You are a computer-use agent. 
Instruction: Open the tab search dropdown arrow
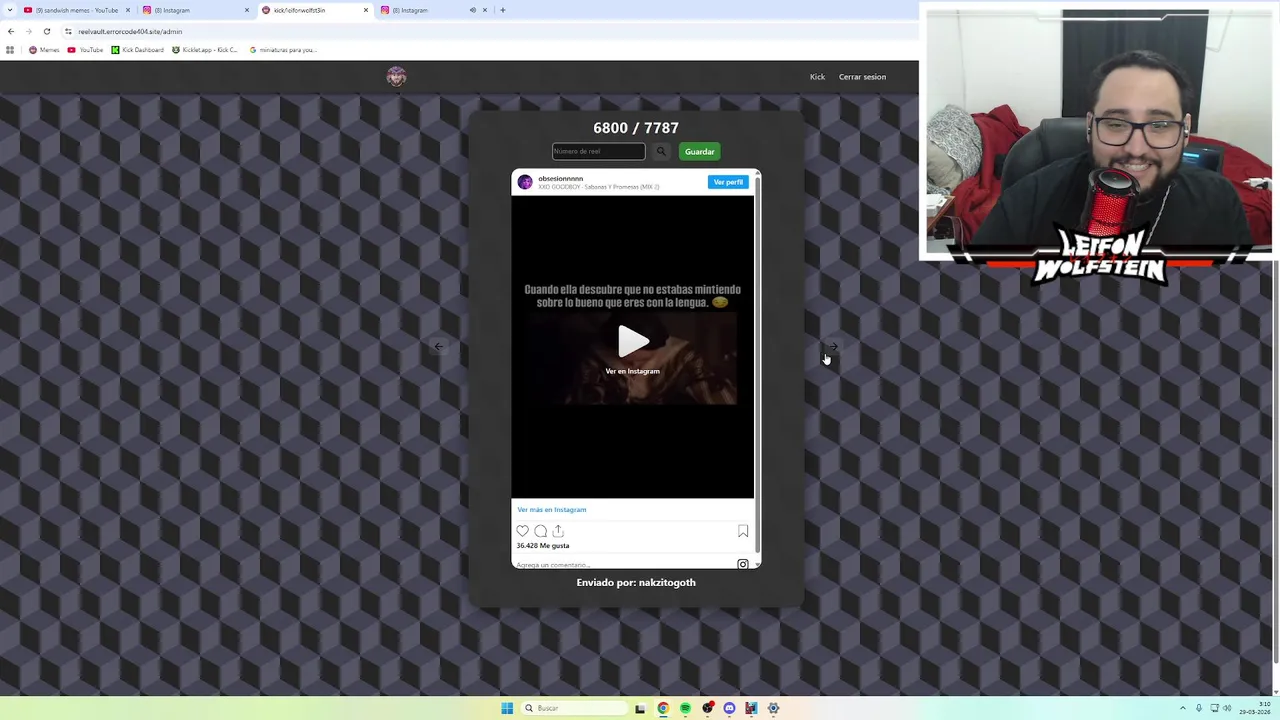point(9,10)
